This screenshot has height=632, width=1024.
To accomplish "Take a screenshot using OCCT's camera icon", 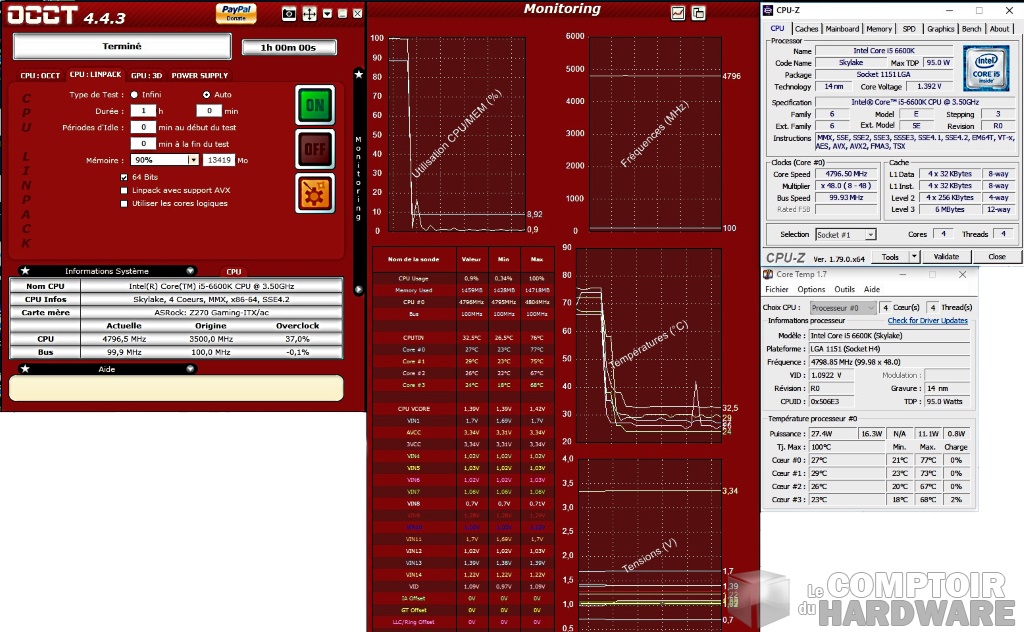I will pyautogui.click(x=289, y=13).
